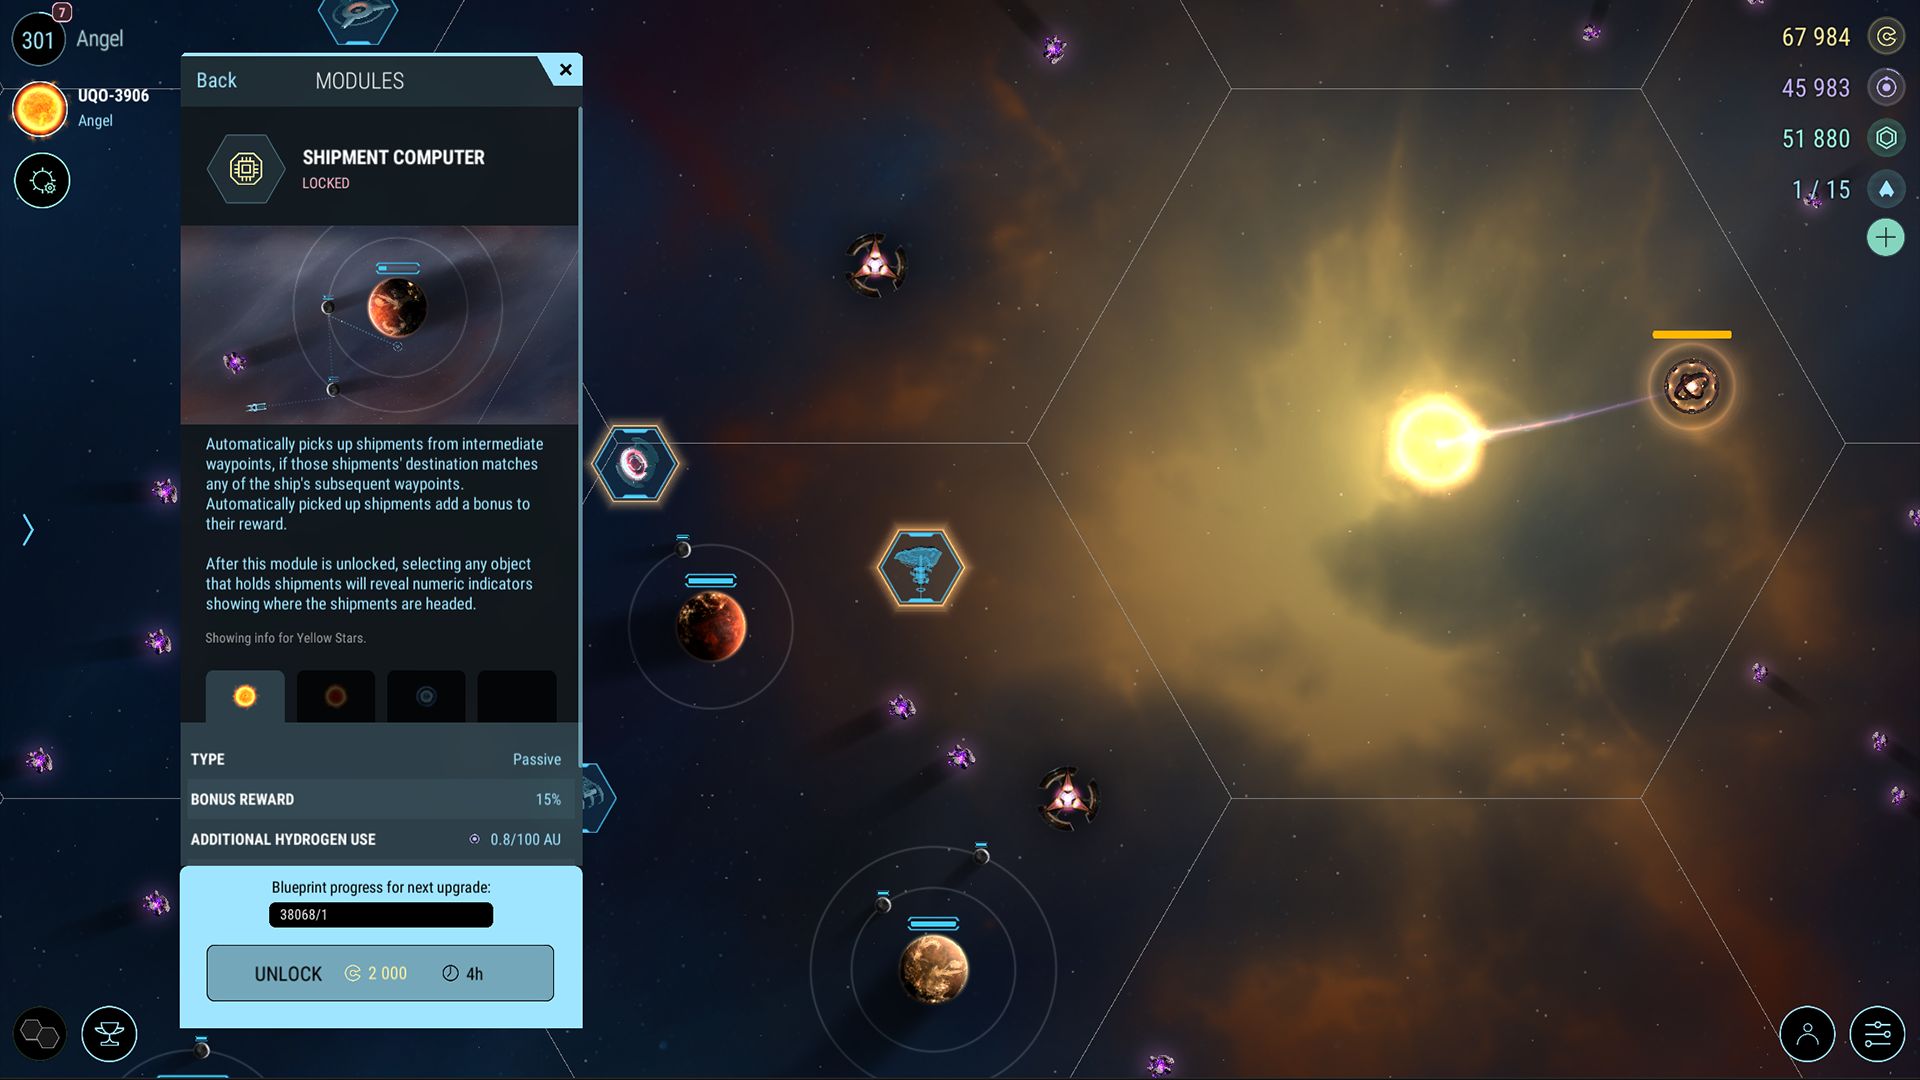
Task: Click the Back navigation button
Action: (x=216, y=80)
